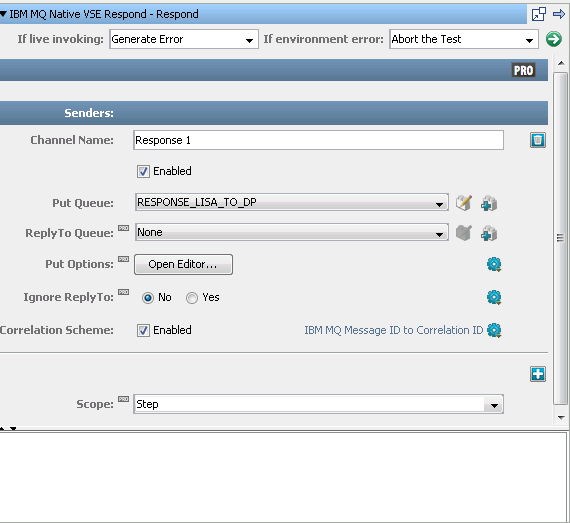Click the Open Editor button
Image resolution: width=570 pixels, height=523 pixels.
183,264
